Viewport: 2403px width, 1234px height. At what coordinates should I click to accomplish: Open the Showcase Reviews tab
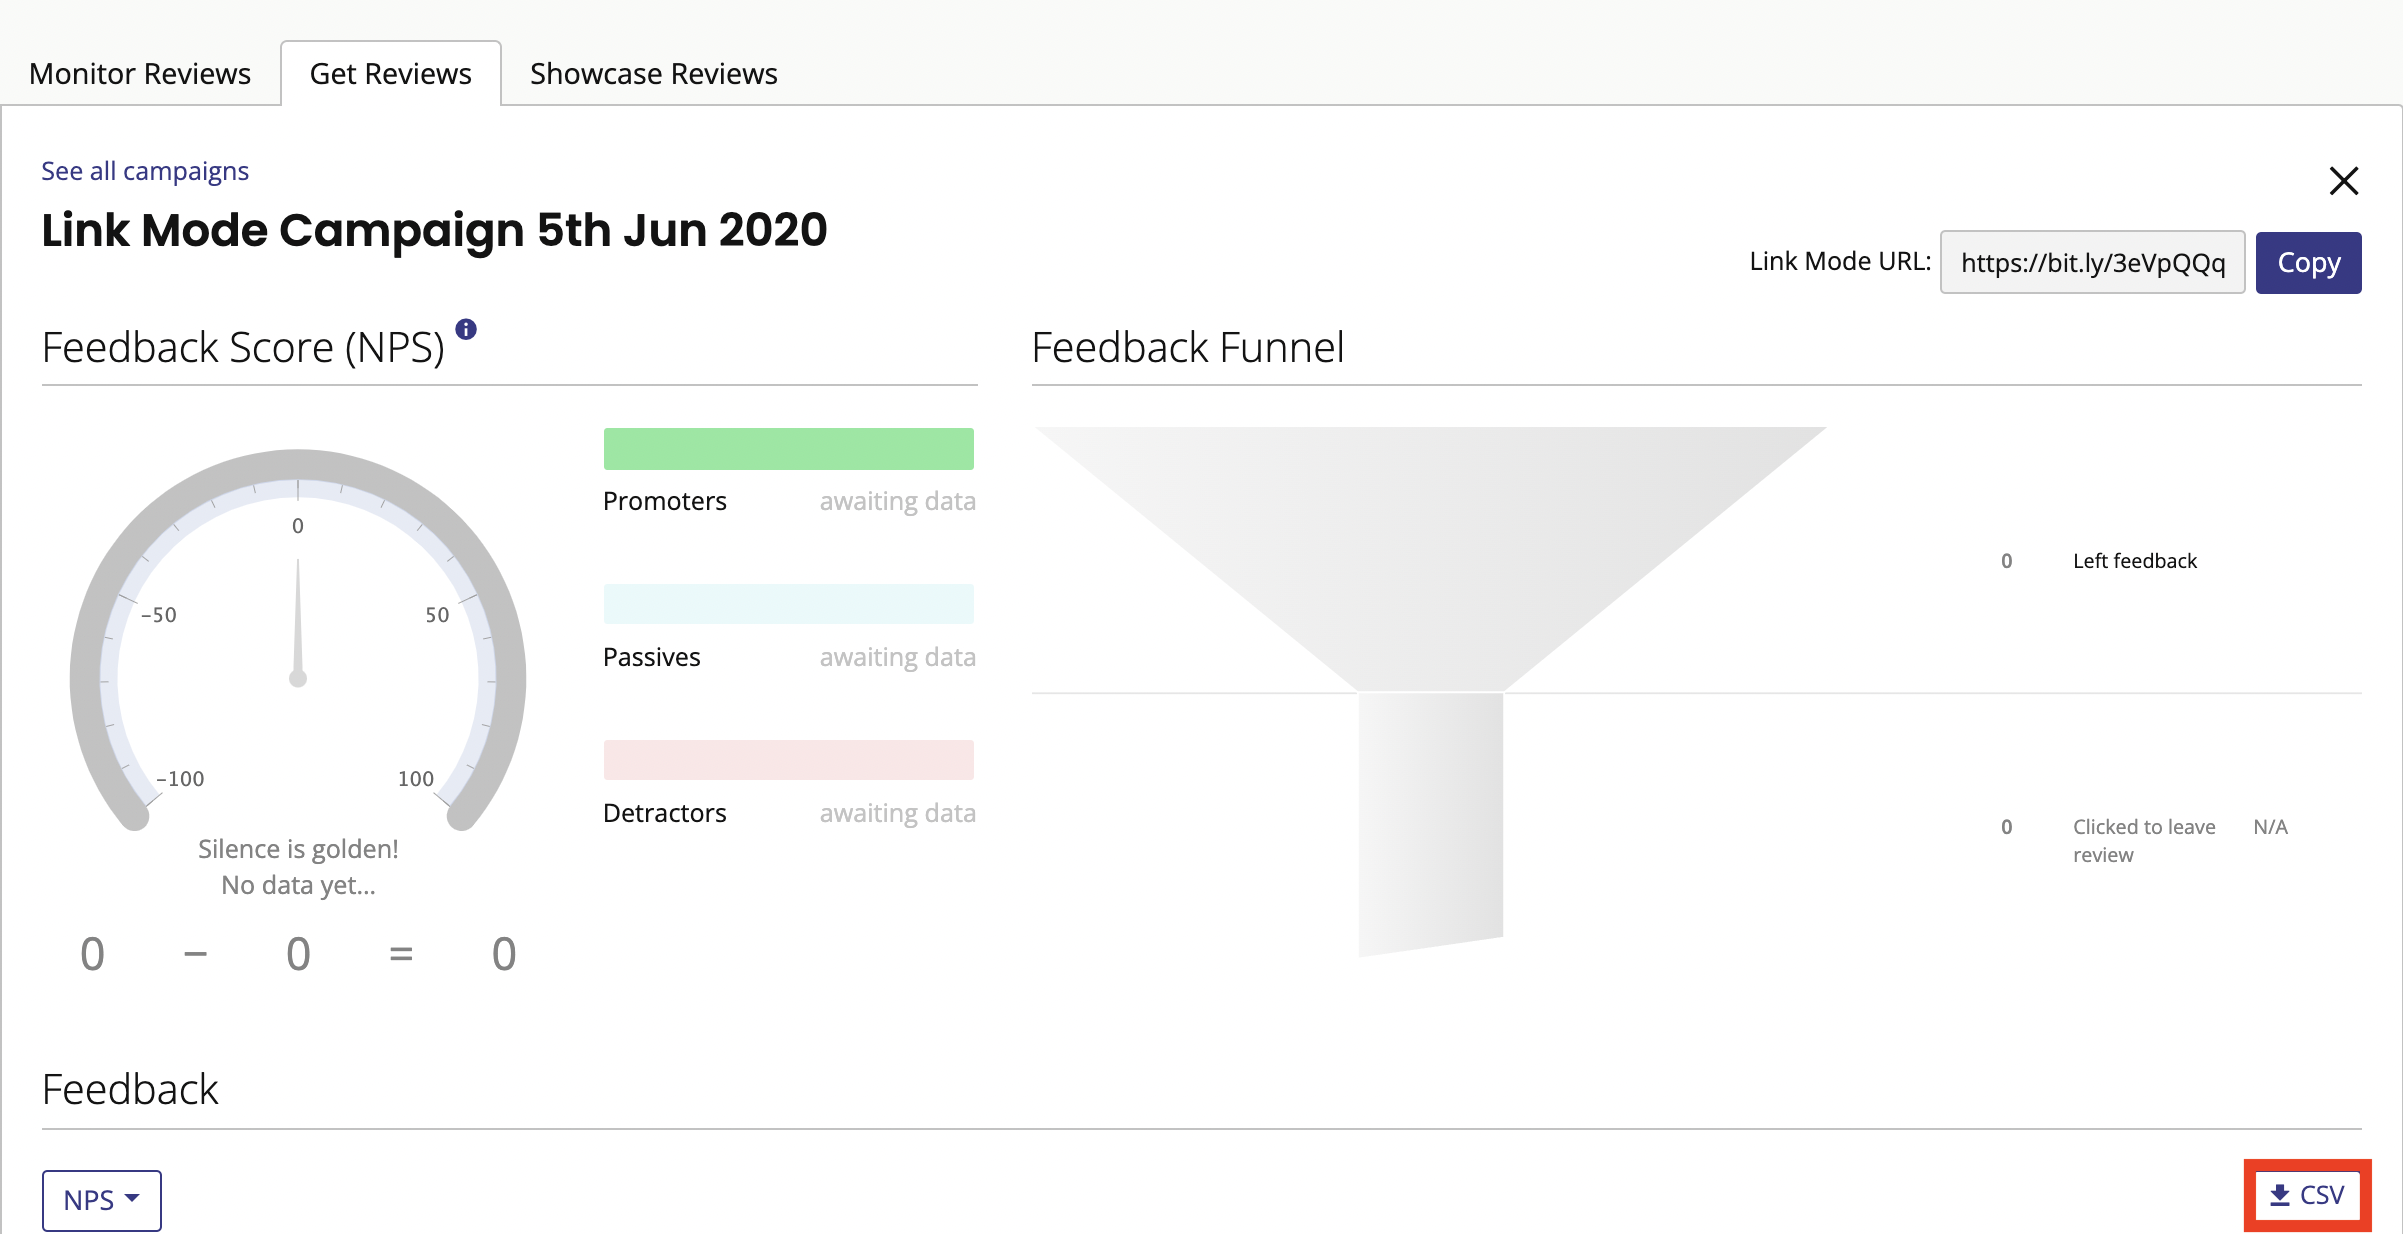click(x=653, y=73)
